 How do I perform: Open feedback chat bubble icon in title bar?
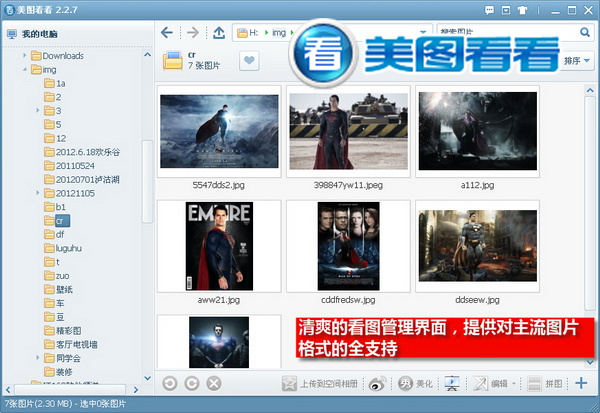click(x=489, y=10)
